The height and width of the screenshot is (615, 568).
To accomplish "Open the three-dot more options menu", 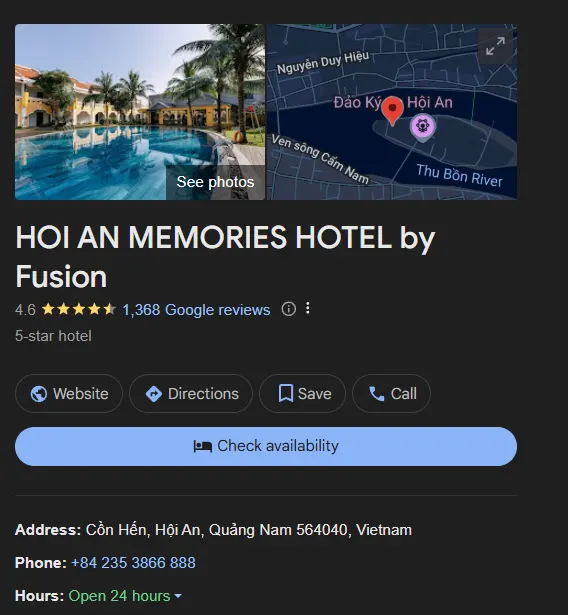I will (x=308, y=308).
